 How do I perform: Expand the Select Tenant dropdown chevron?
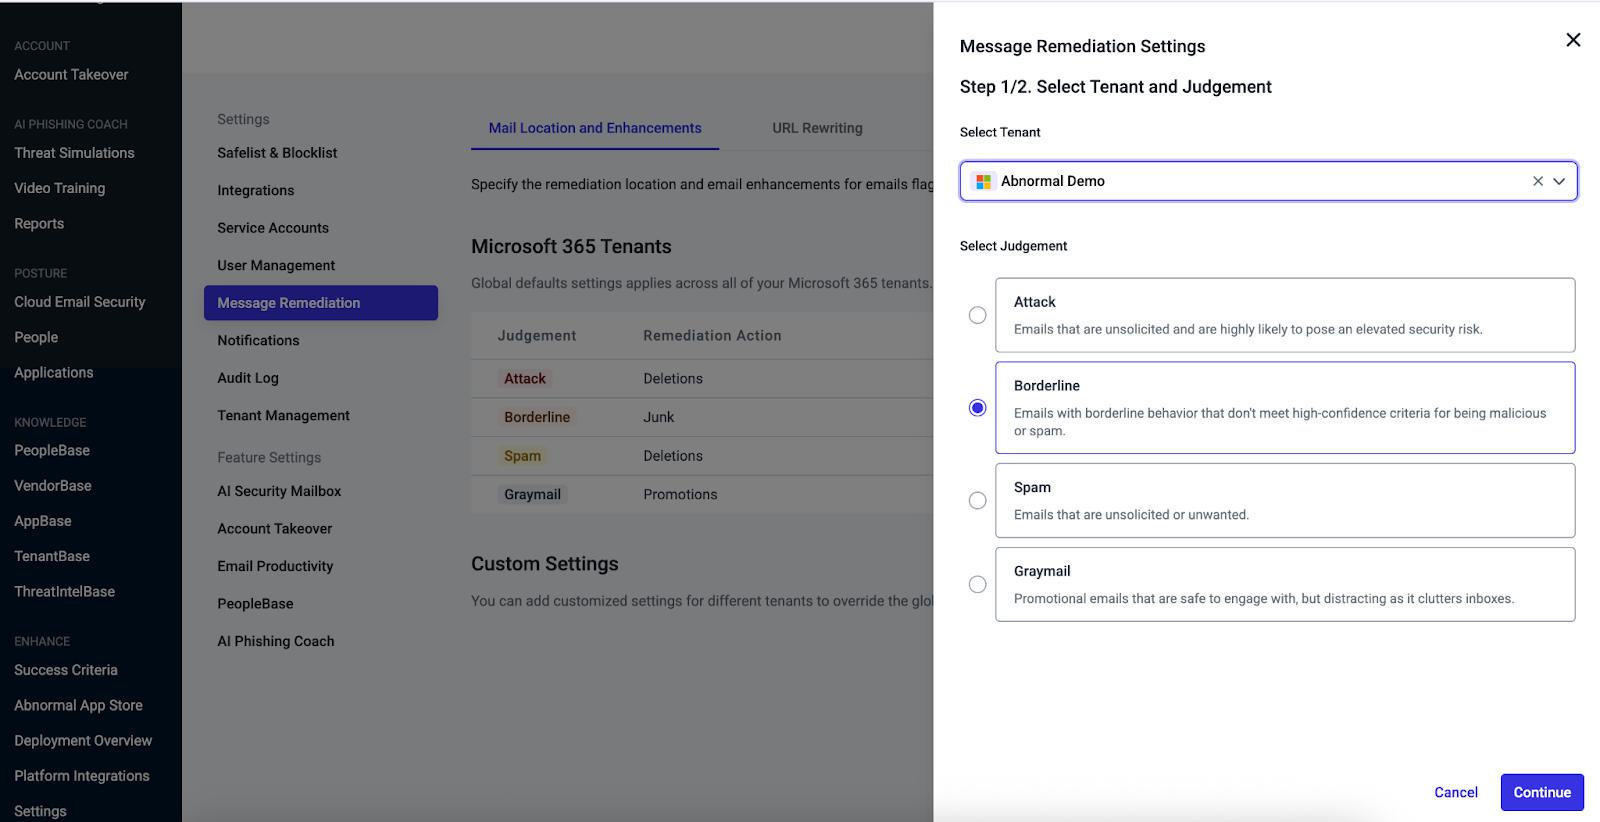pyautogui.click(x=1559, y=181)
